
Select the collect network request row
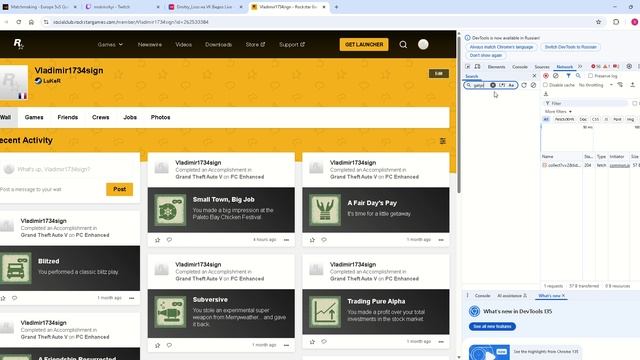pos(590,165)
